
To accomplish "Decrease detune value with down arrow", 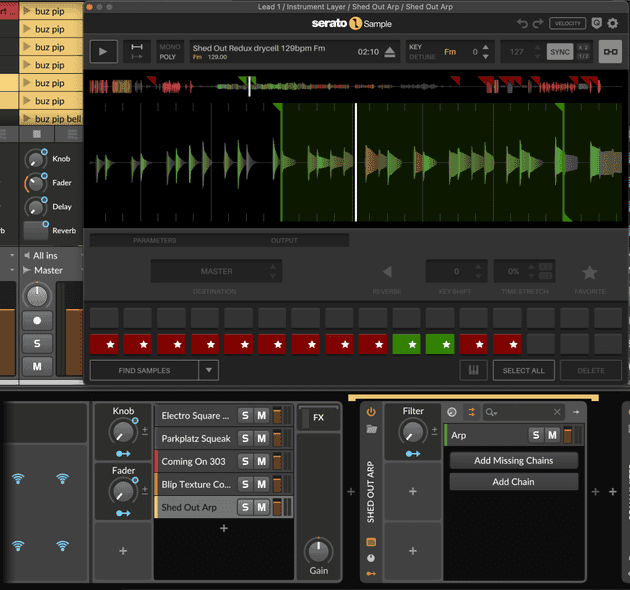I will click(x=486, y=57).
